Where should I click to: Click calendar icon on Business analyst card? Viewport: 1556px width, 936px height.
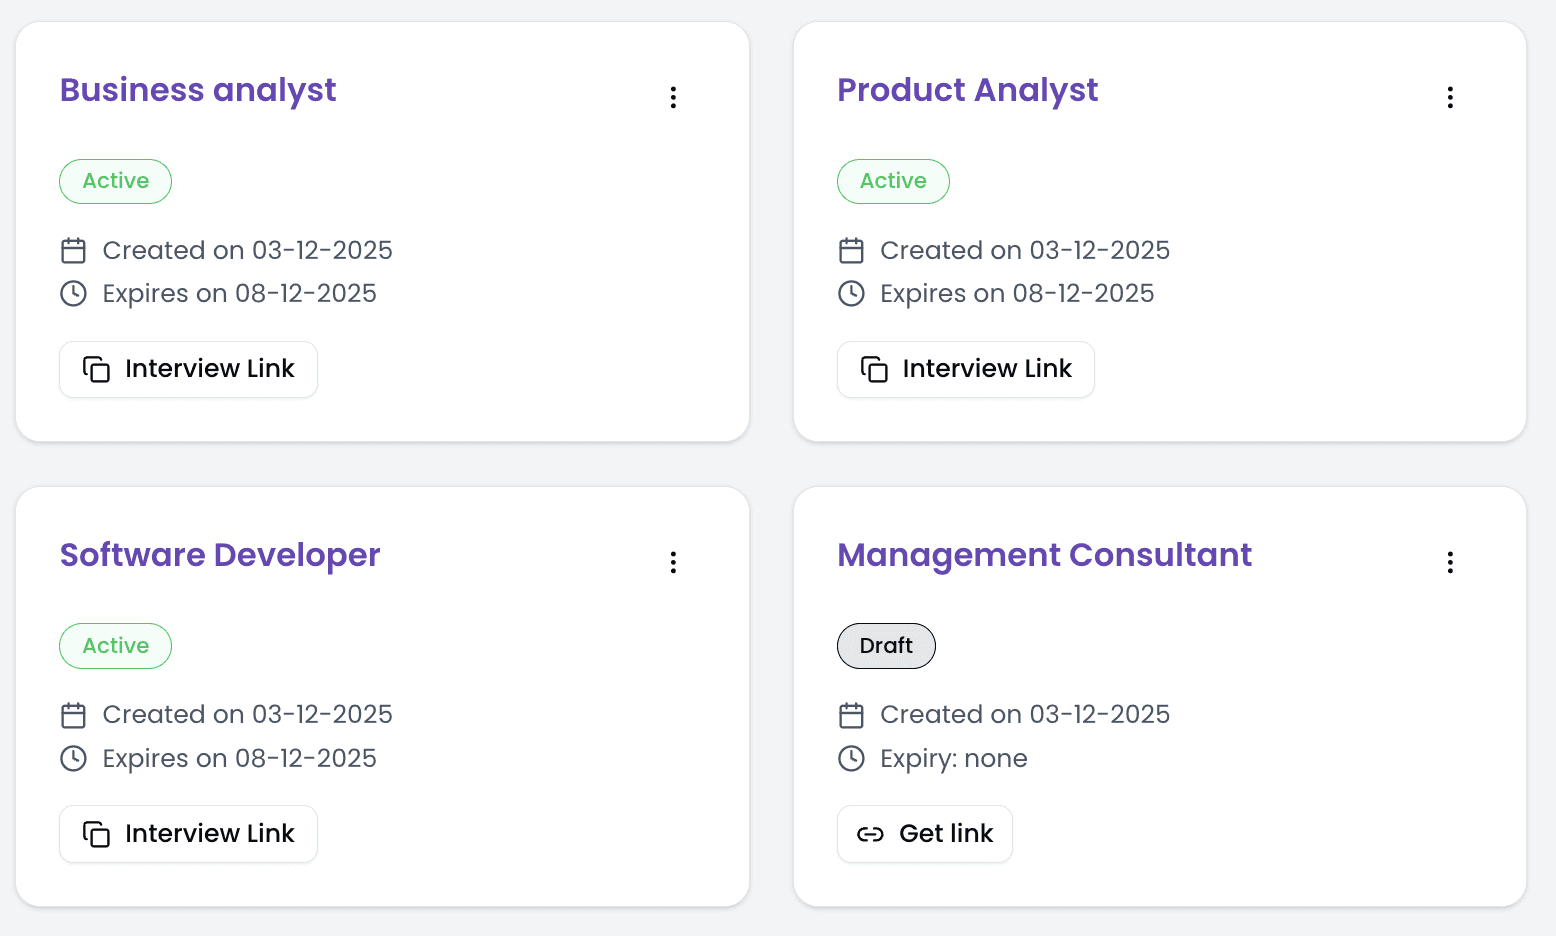tap(74, 250)
